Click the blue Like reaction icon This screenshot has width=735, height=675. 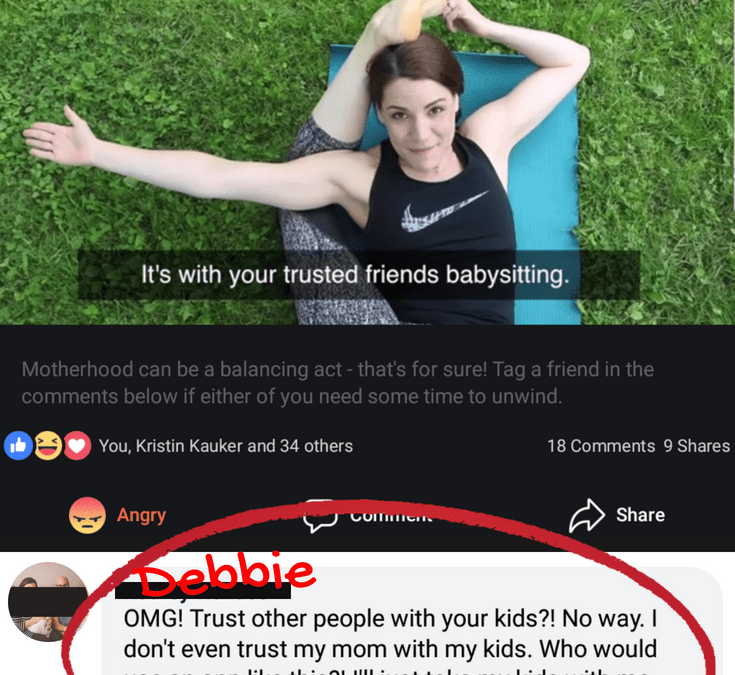pos(18,445)
